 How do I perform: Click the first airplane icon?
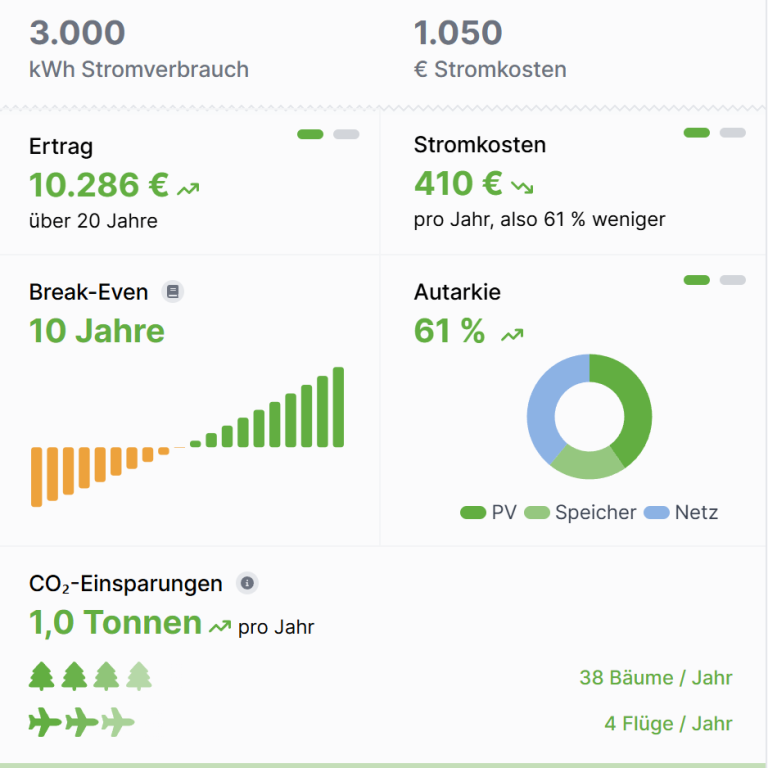[x=45, y=722]
